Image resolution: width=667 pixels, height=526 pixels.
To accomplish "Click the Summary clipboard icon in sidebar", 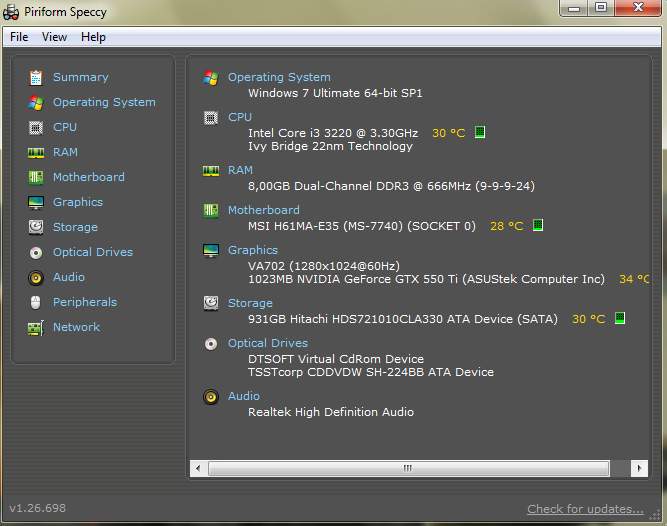I will [36, 78].
